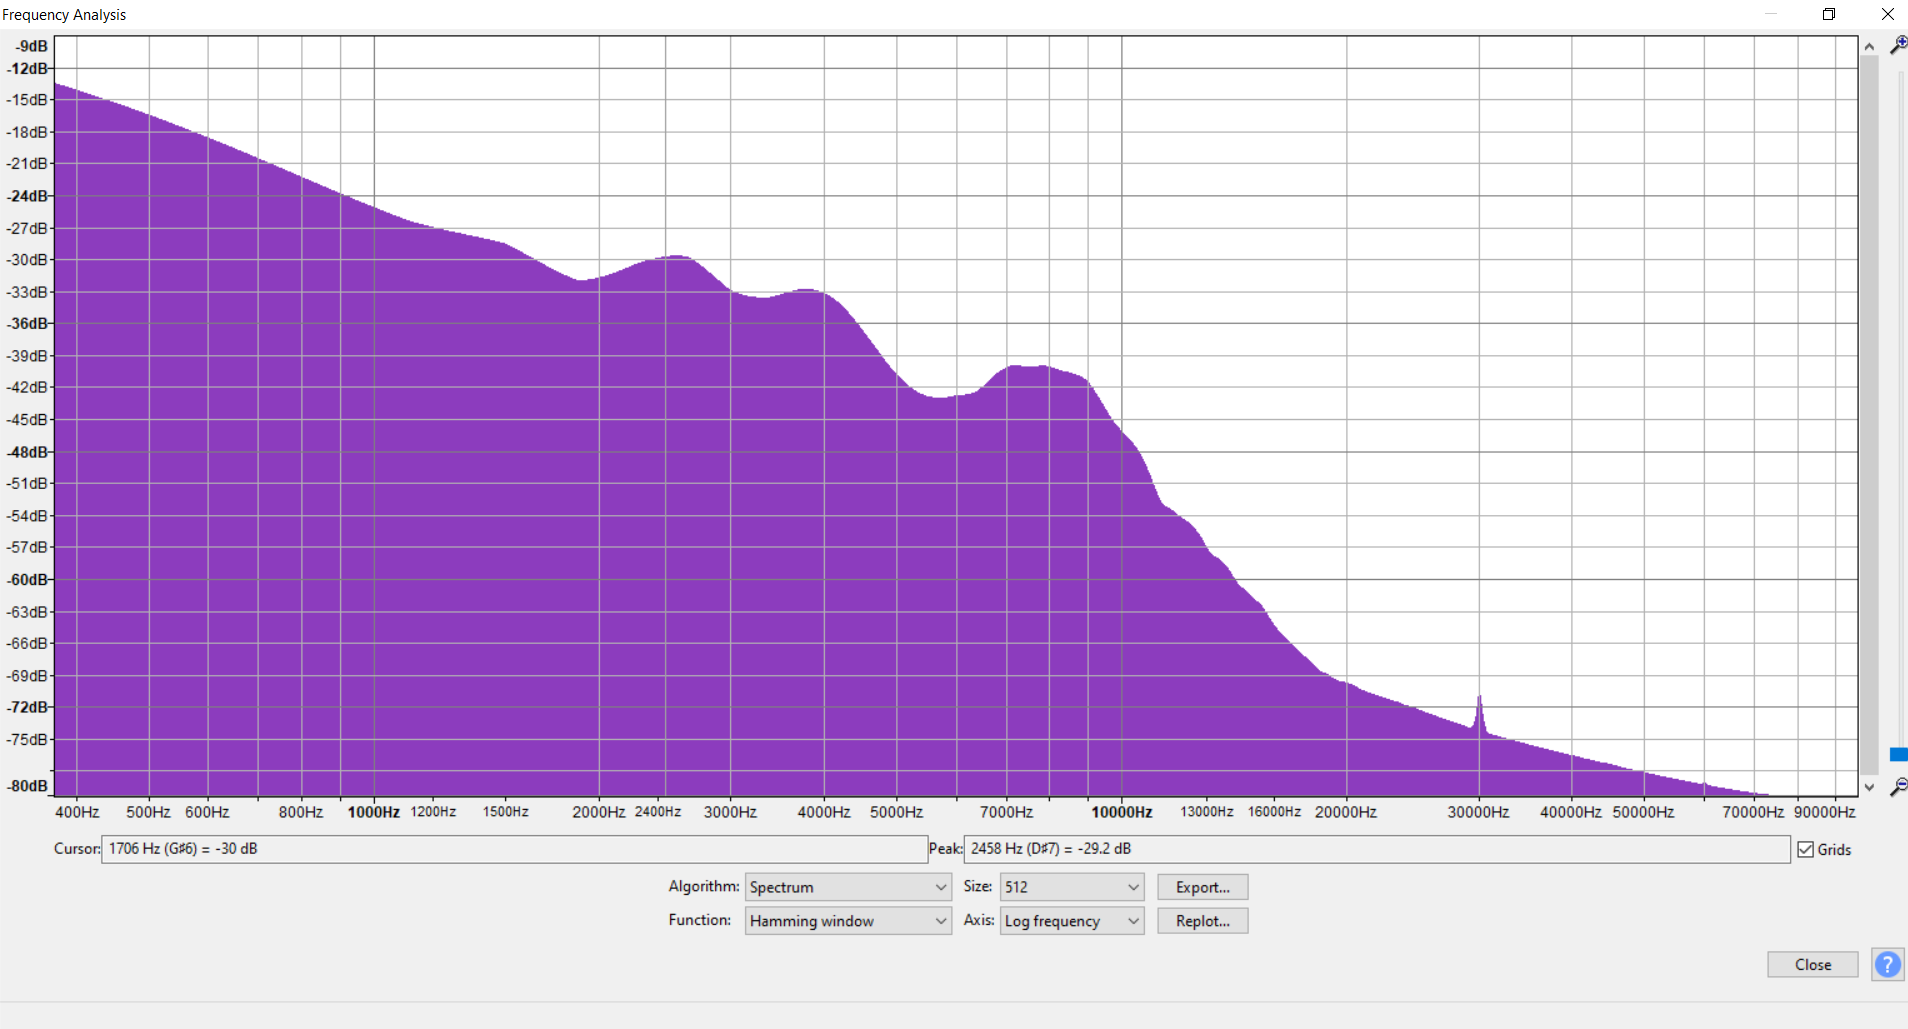This screenshot has width=1908, height=1029.
Task: Click the Cursor readout field
Action: click(x=514, y=849)
